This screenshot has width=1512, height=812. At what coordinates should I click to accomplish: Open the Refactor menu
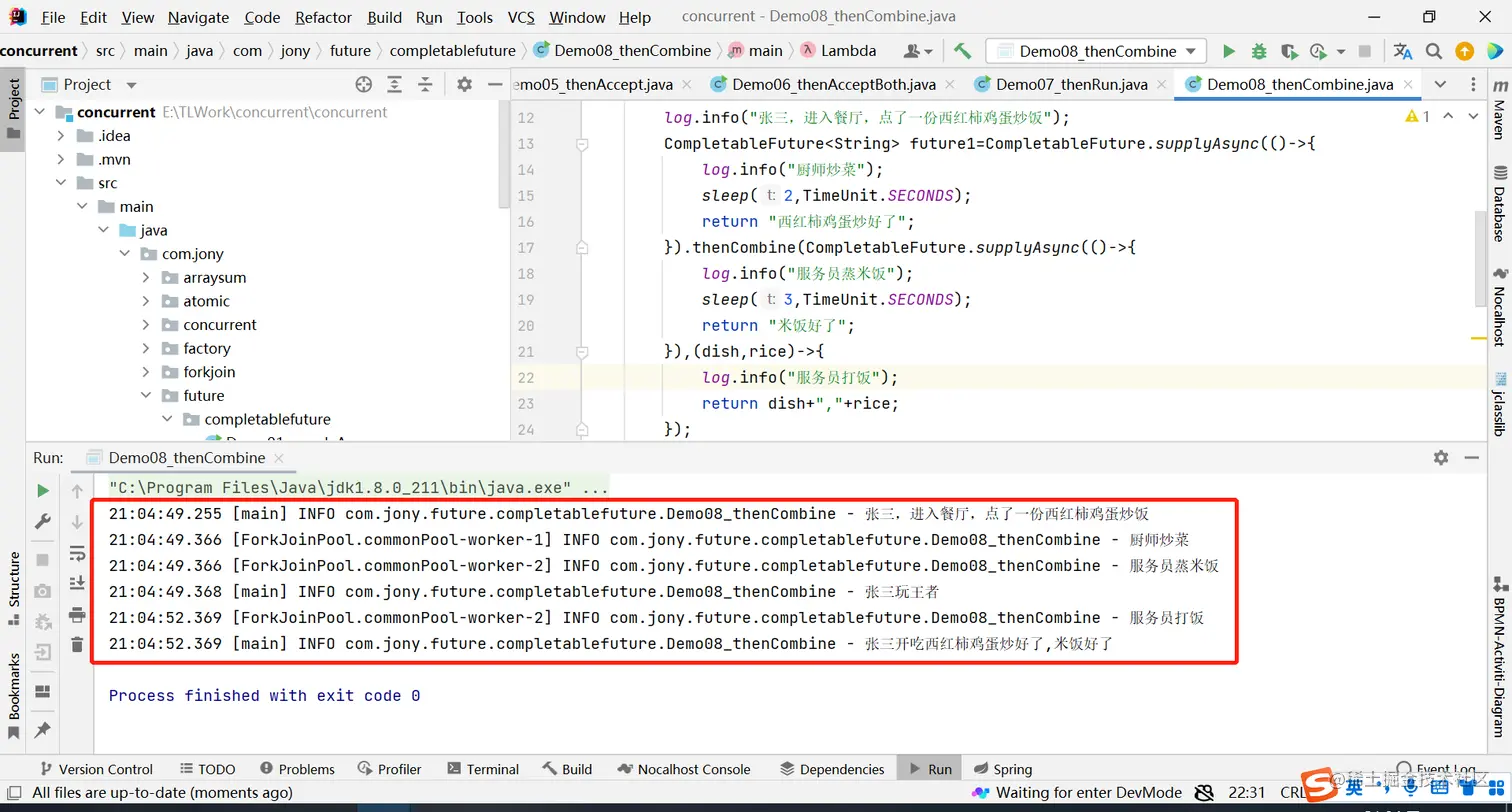click(x=324, y=17)
